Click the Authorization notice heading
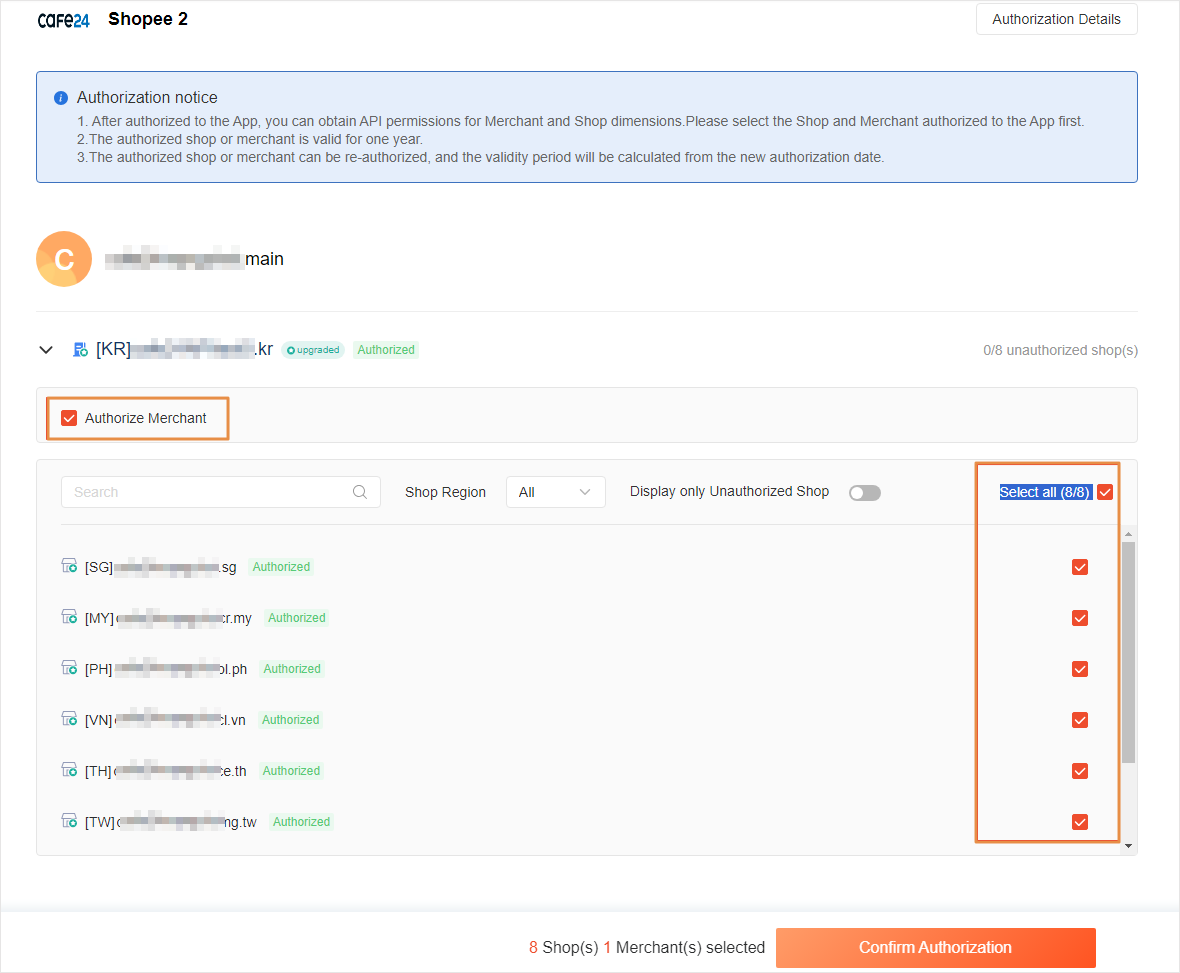The width and height of the screenshot is (1180, 973). pos(148,98)
